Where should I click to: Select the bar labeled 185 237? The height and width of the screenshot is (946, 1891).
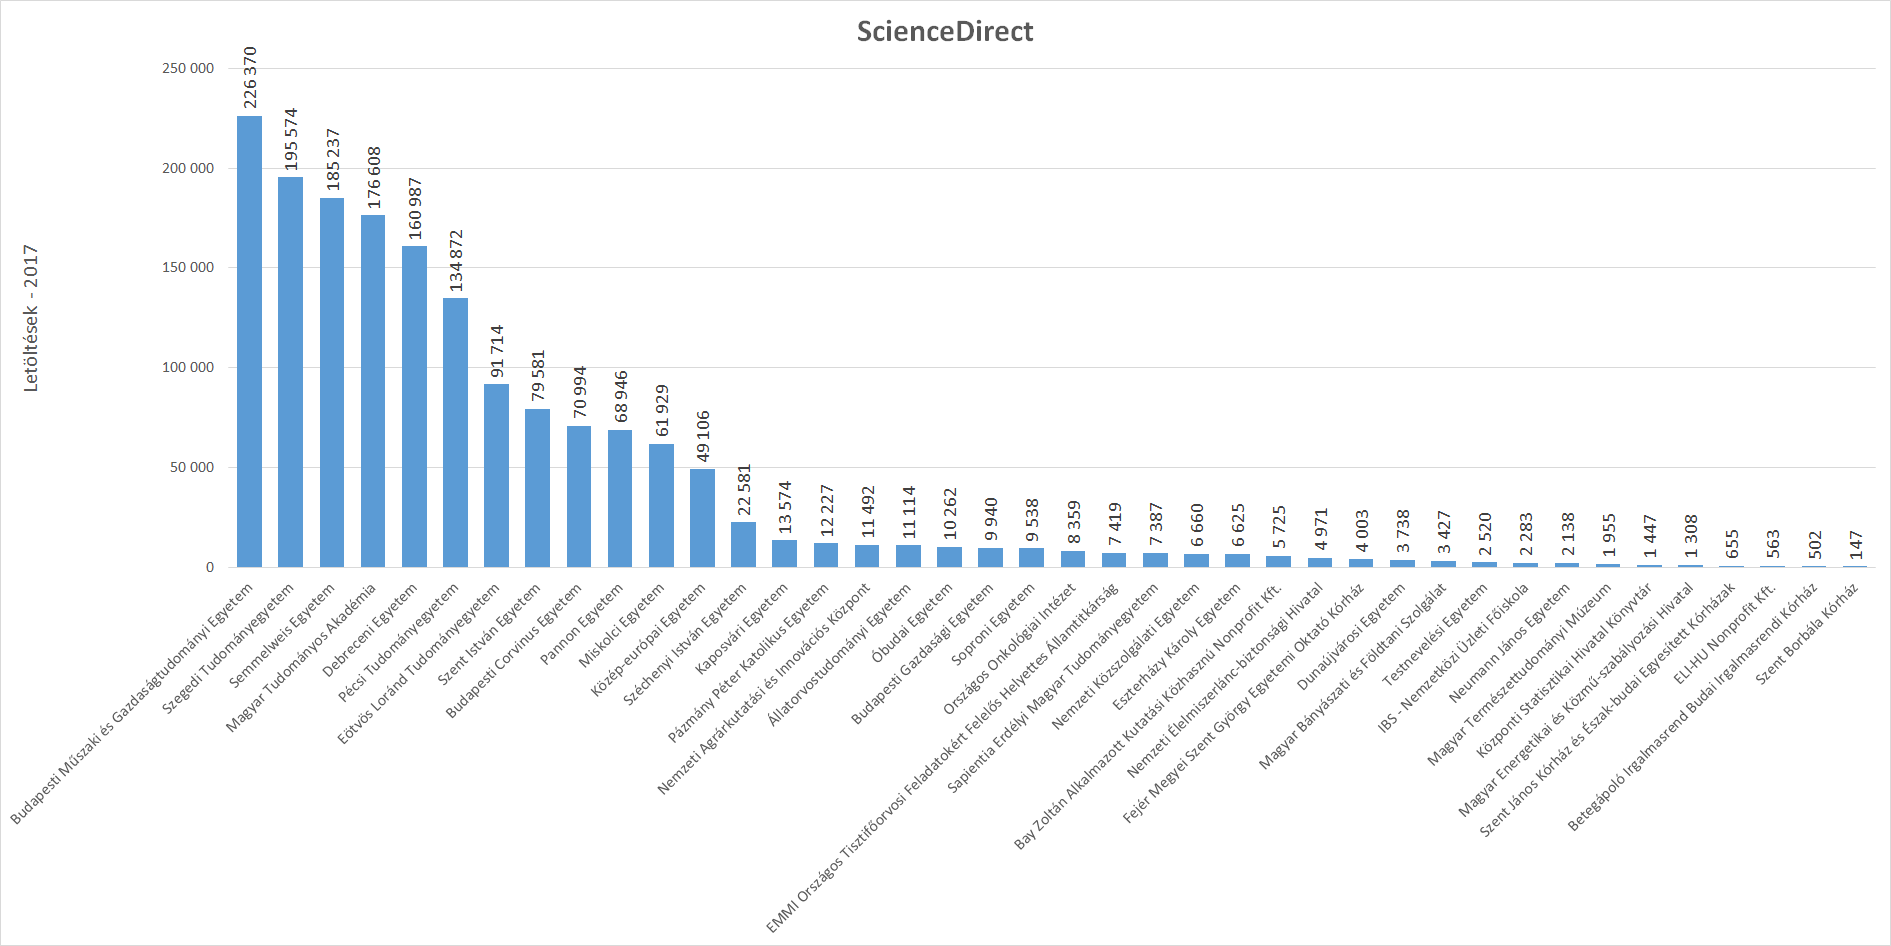pyautogui.click(x=332, y=382)
